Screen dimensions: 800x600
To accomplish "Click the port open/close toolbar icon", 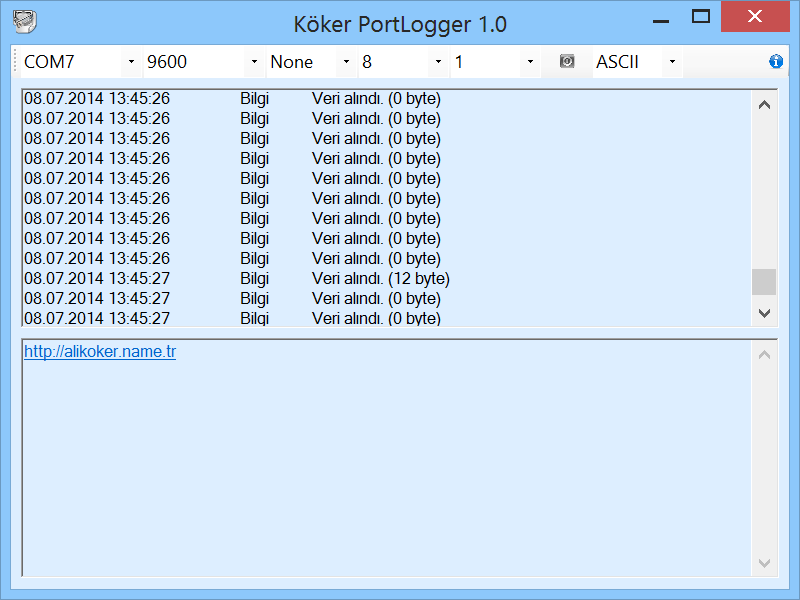I will coord(566,61).
